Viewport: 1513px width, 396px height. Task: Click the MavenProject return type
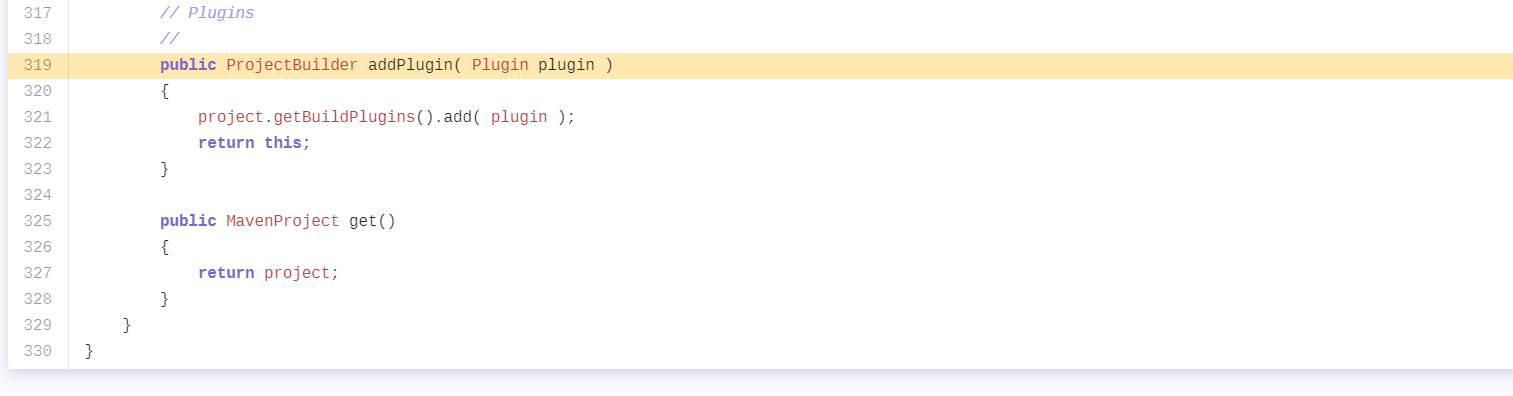coord(283,221)
